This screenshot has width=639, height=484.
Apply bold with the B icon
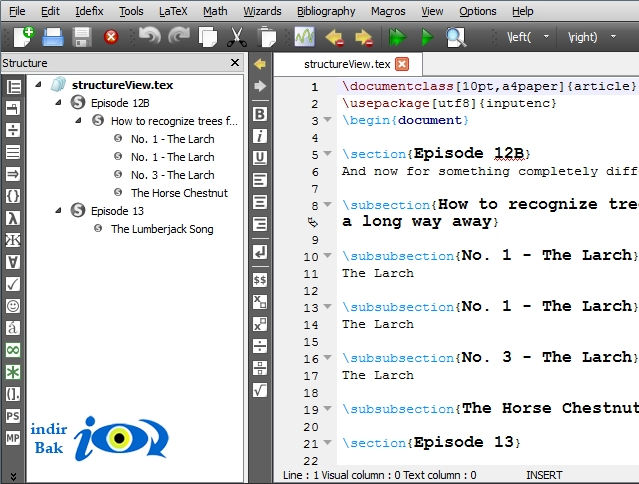(260, 114)
